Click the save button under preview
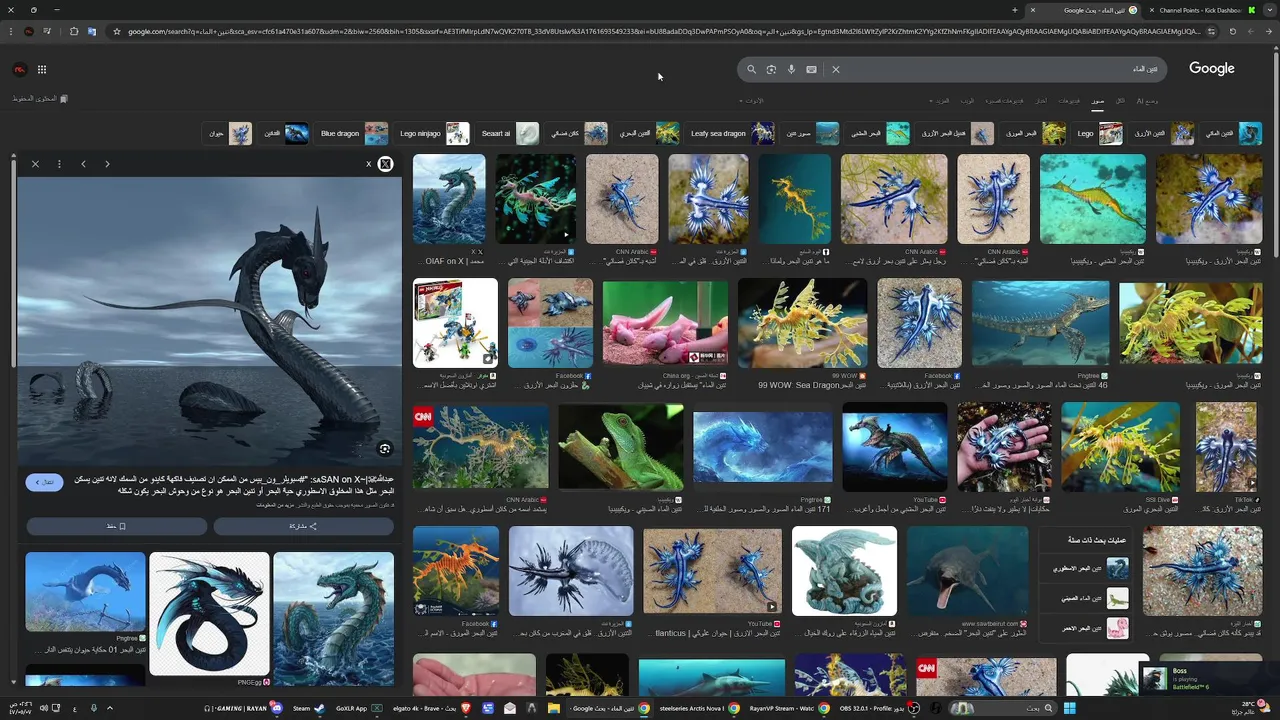This screenshot has width=1280, height=720. 116,526
